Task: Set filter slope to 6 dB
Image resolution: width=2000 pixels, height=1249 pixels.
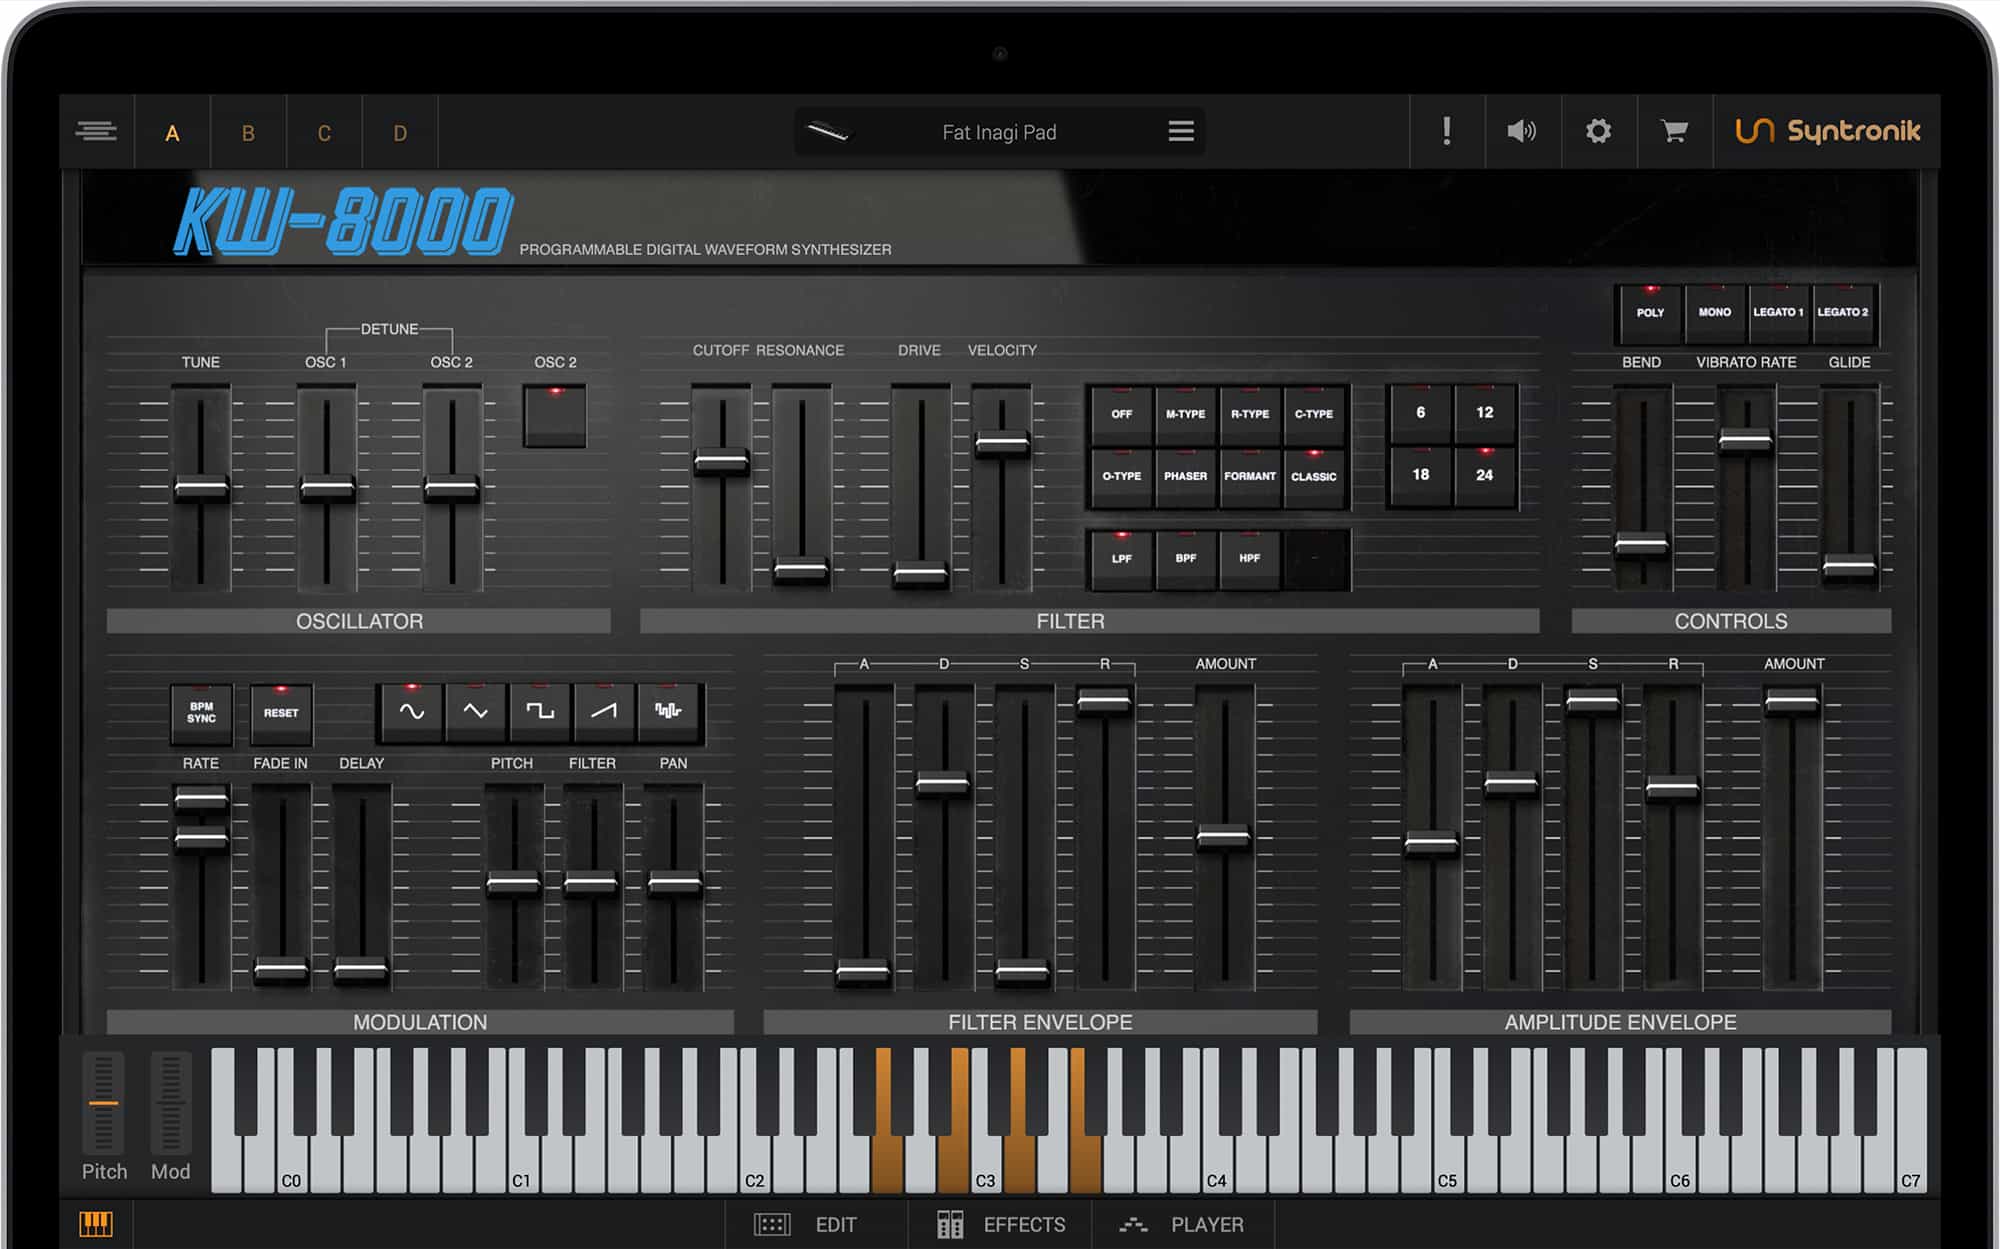Action: click(1420, 413)
